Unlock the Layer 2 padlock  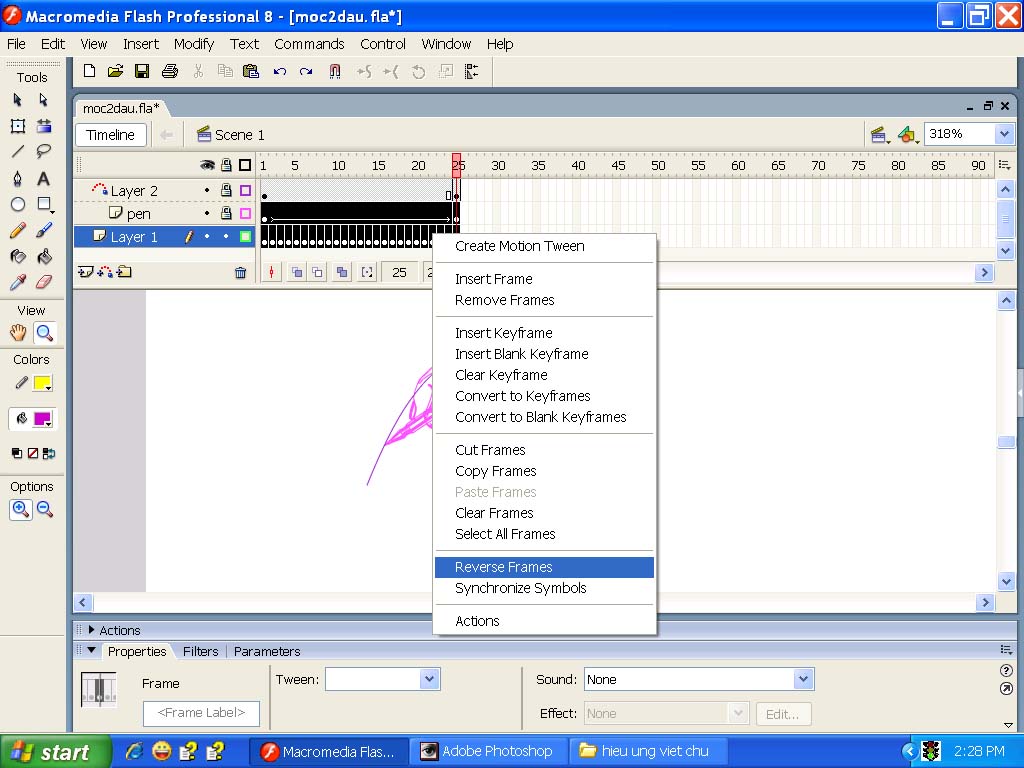pos(226,190)
